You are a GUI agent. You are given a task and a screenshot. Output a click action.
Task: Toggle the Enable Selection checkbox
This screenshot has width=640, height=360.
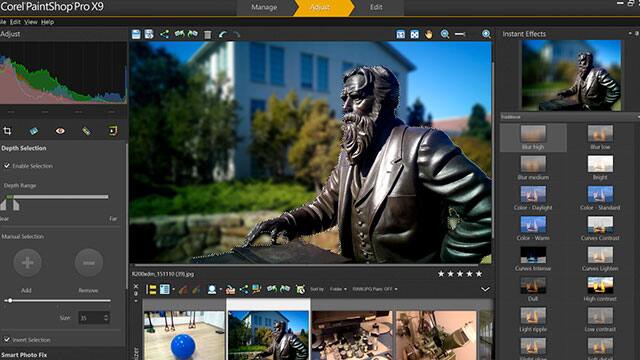point(7,166)
